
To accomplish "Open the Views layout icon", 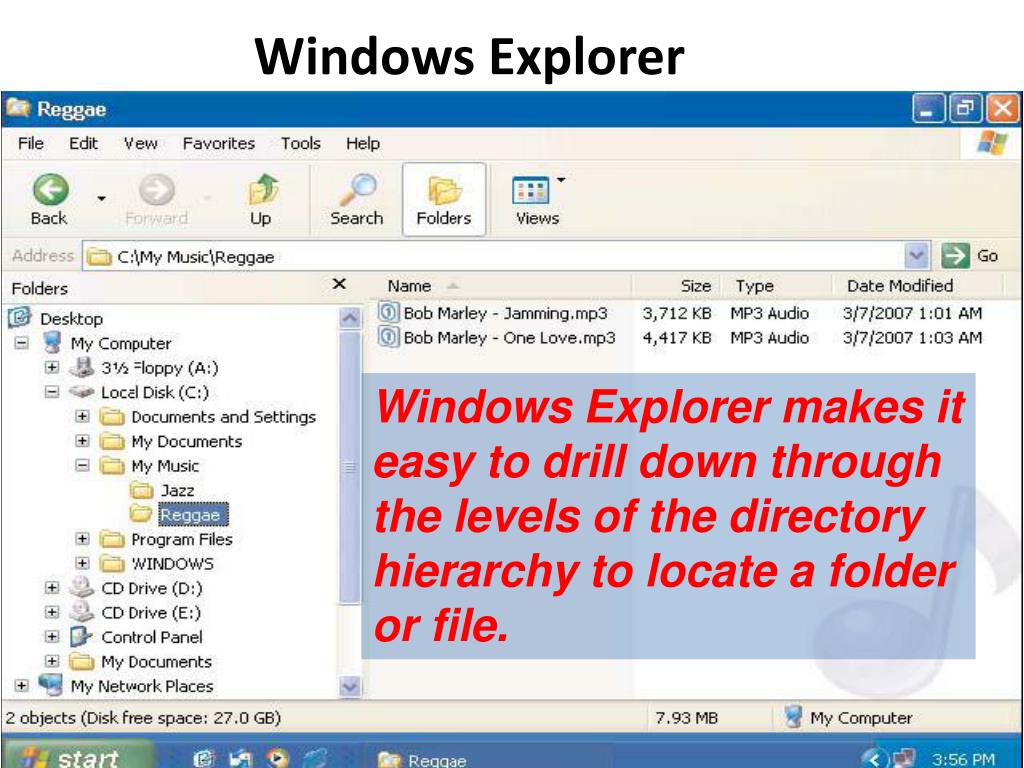I will click(530, 191).
